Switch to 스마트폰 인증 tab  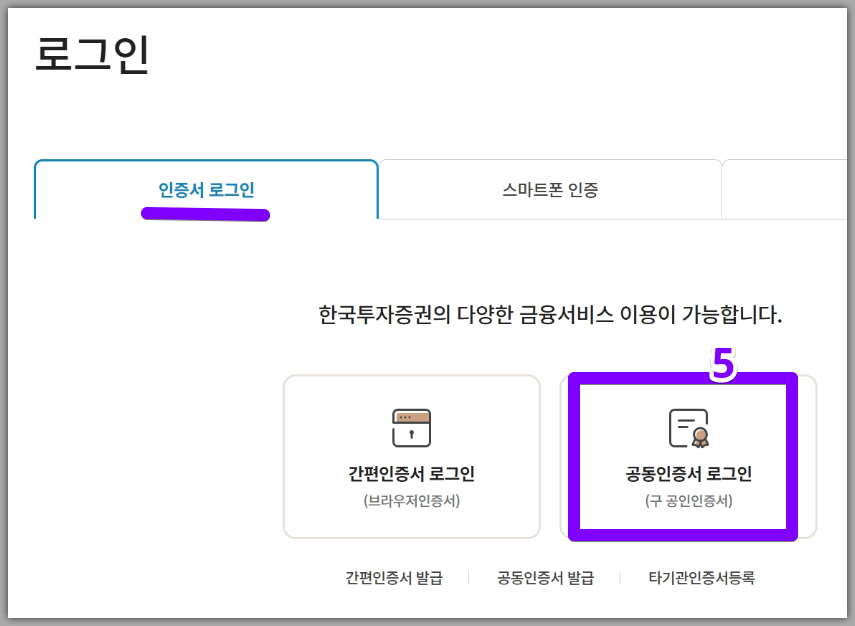pyautogui.click(x=550, y=189)
